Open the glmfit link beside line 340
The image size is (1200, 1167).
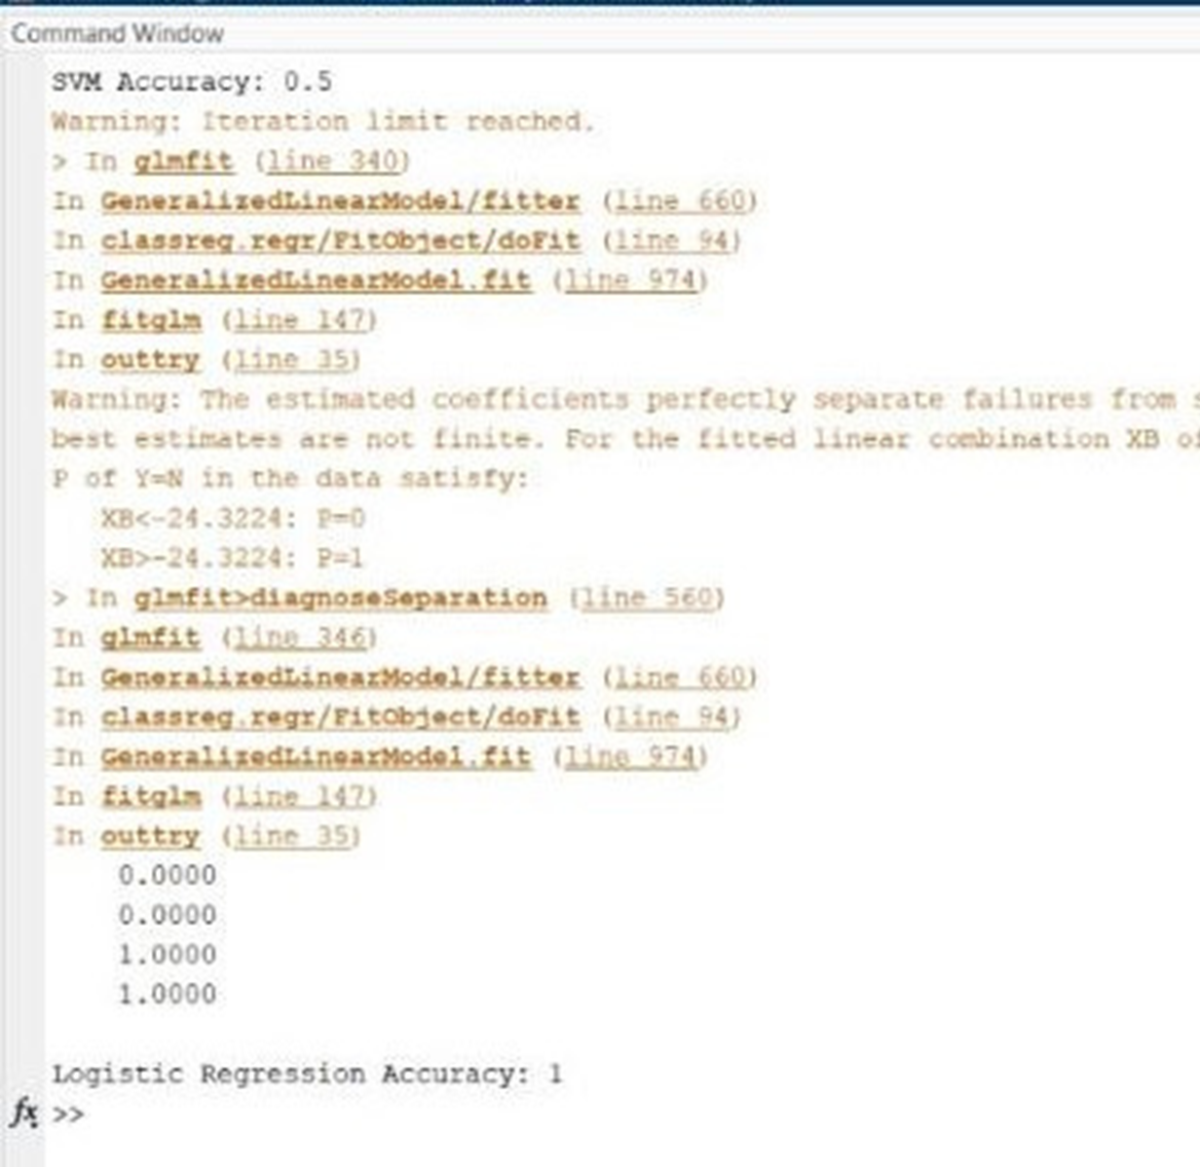tap(183, 161)
